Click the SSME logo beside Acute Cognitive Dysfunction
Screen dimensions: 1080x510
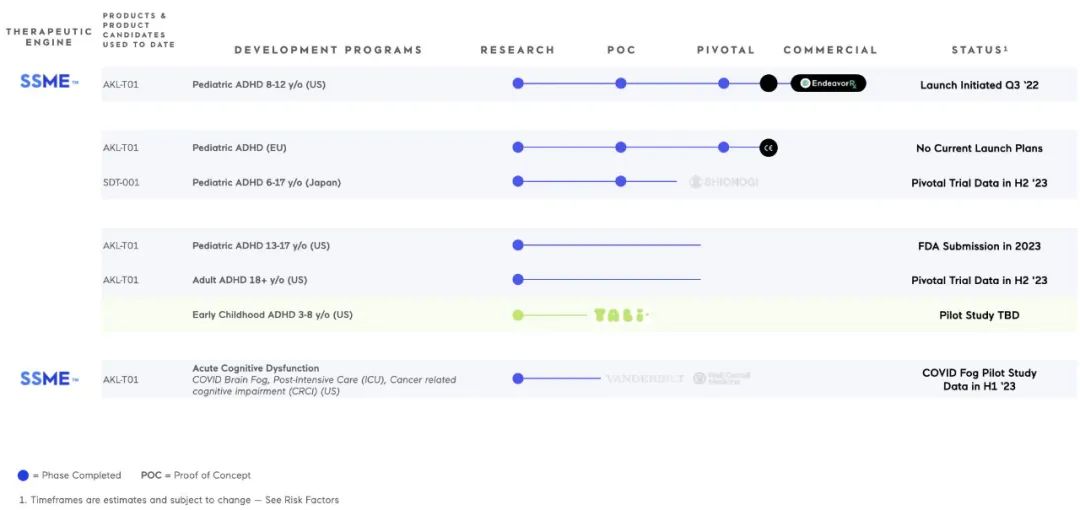(49, 379)
